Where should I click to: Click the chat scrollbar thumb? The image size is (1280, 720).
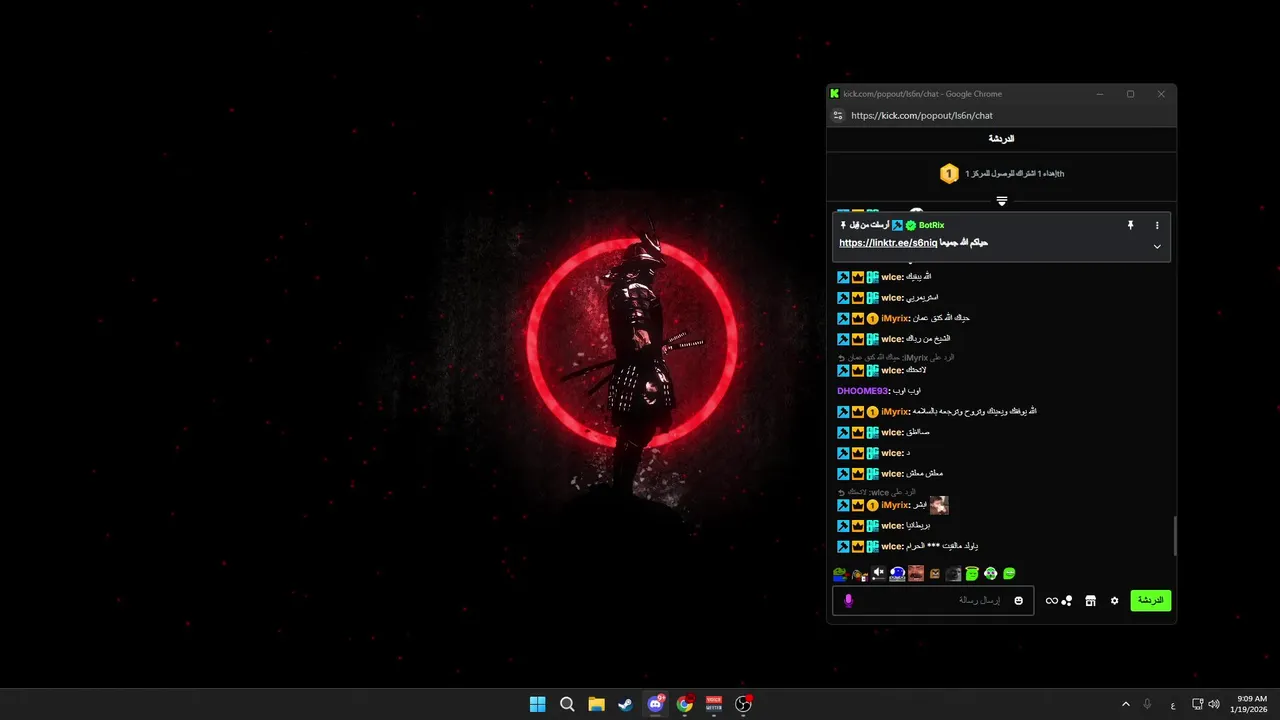coord(1175,537)
